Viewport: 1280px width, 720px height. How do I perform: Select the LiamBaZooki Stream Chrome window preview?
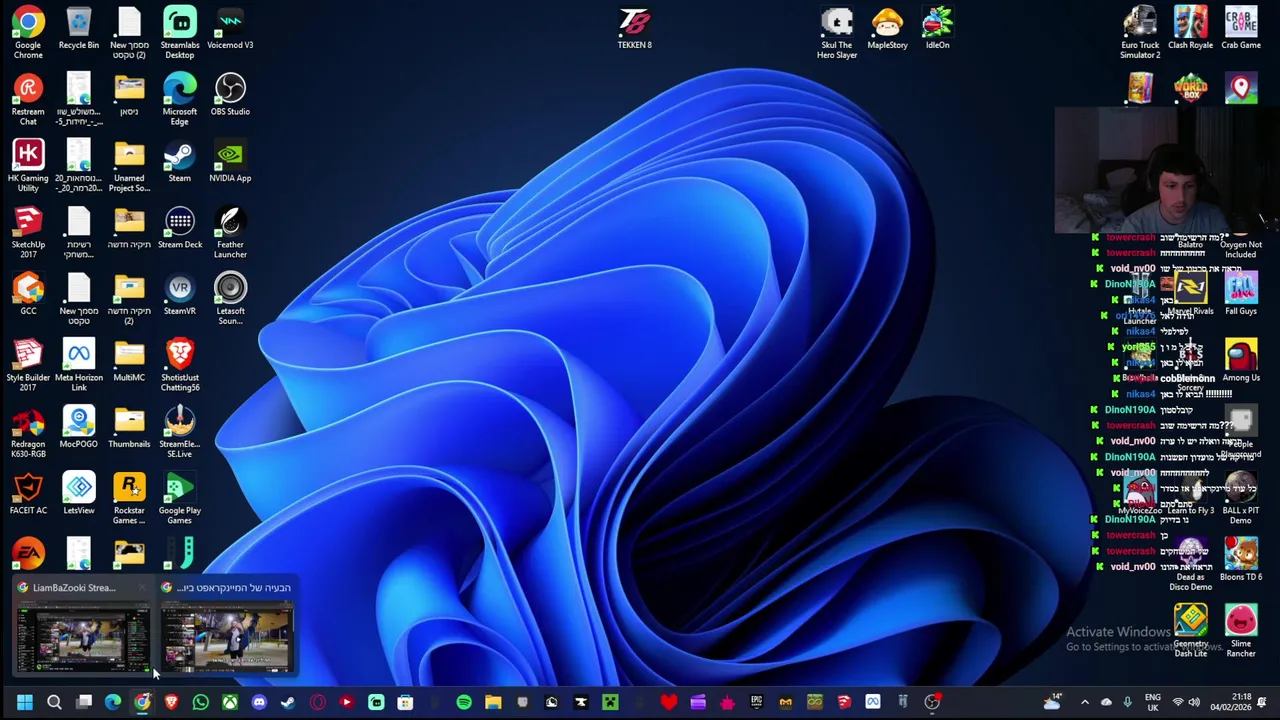point(82,628)
